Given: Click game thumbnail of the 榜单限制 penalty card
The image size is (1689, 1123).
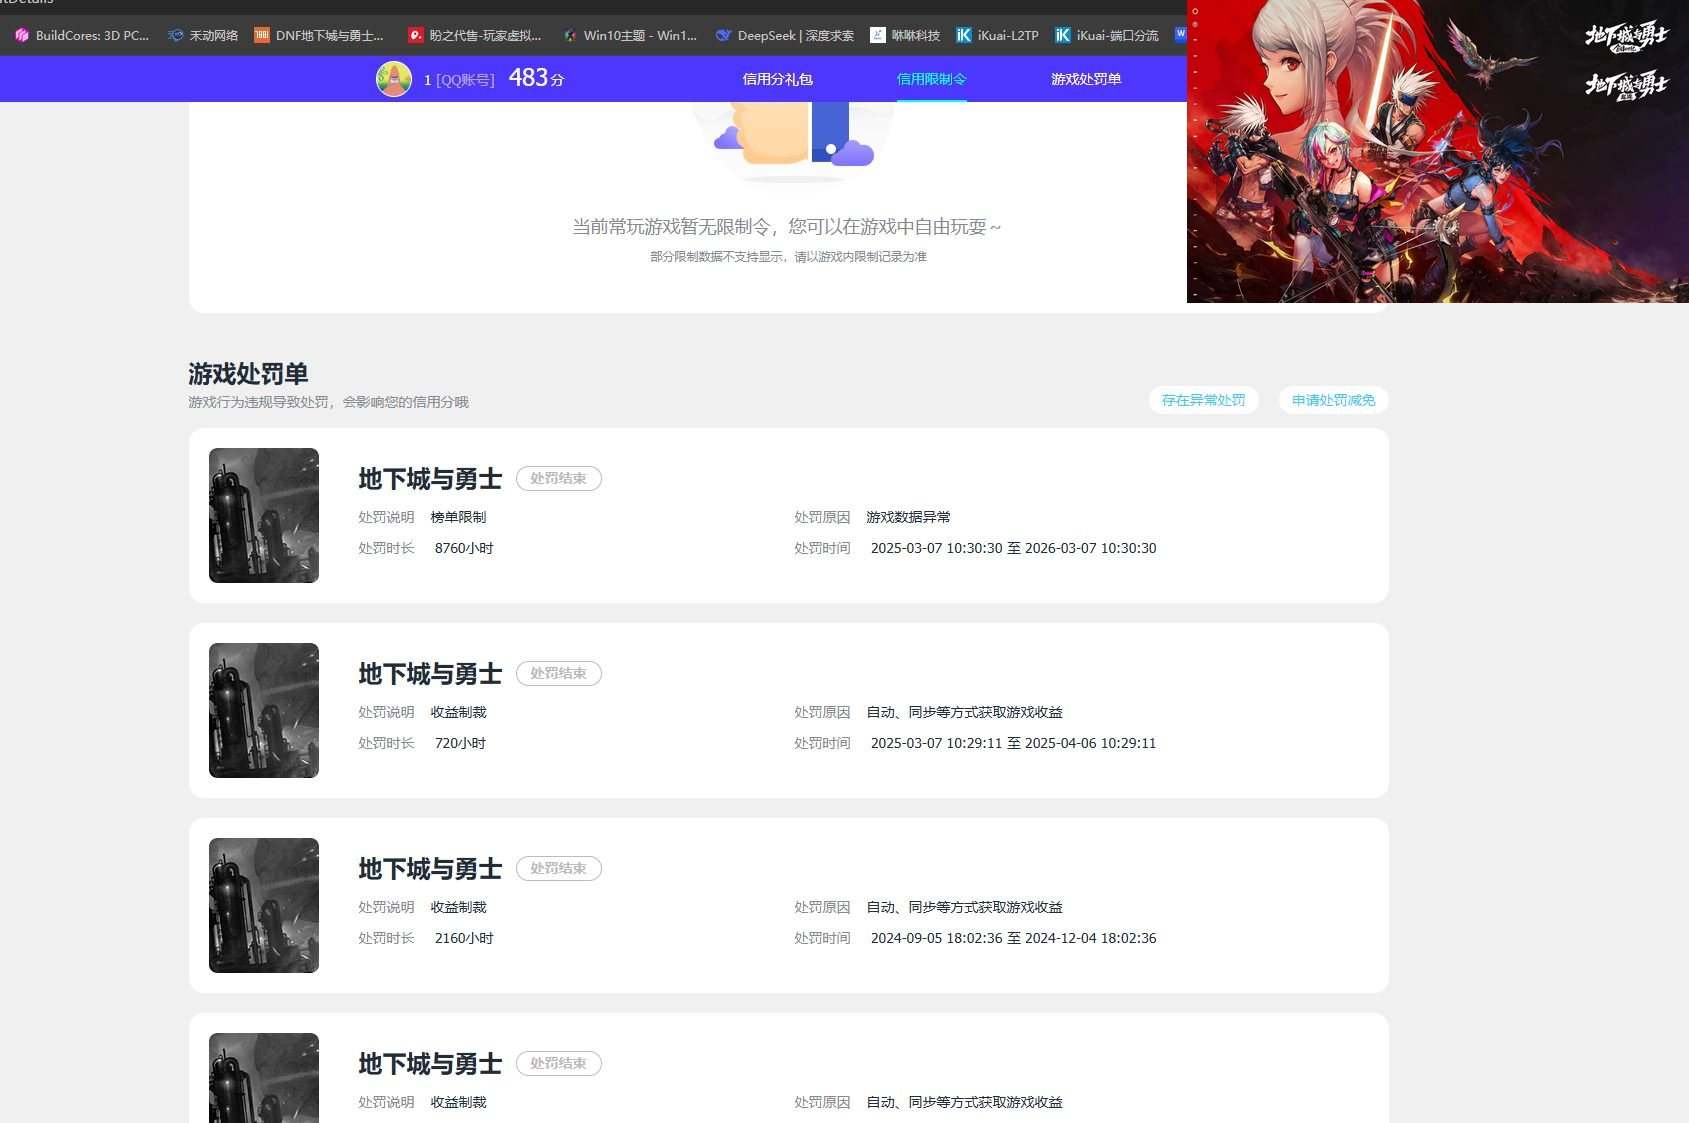Looking at the screenshot, I should click(x=264, y=515).
